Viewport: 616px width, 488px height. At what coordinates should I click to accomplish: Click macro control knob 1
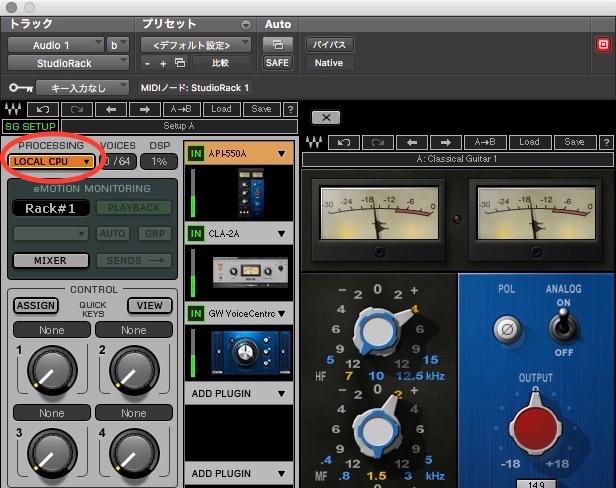(52, 371)
